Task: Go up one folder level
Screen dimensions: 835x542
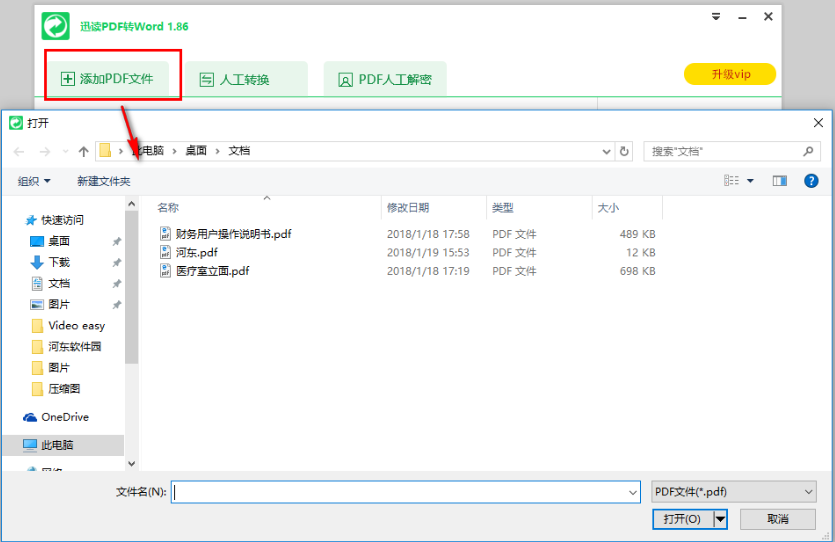Action: coord(84,152)
